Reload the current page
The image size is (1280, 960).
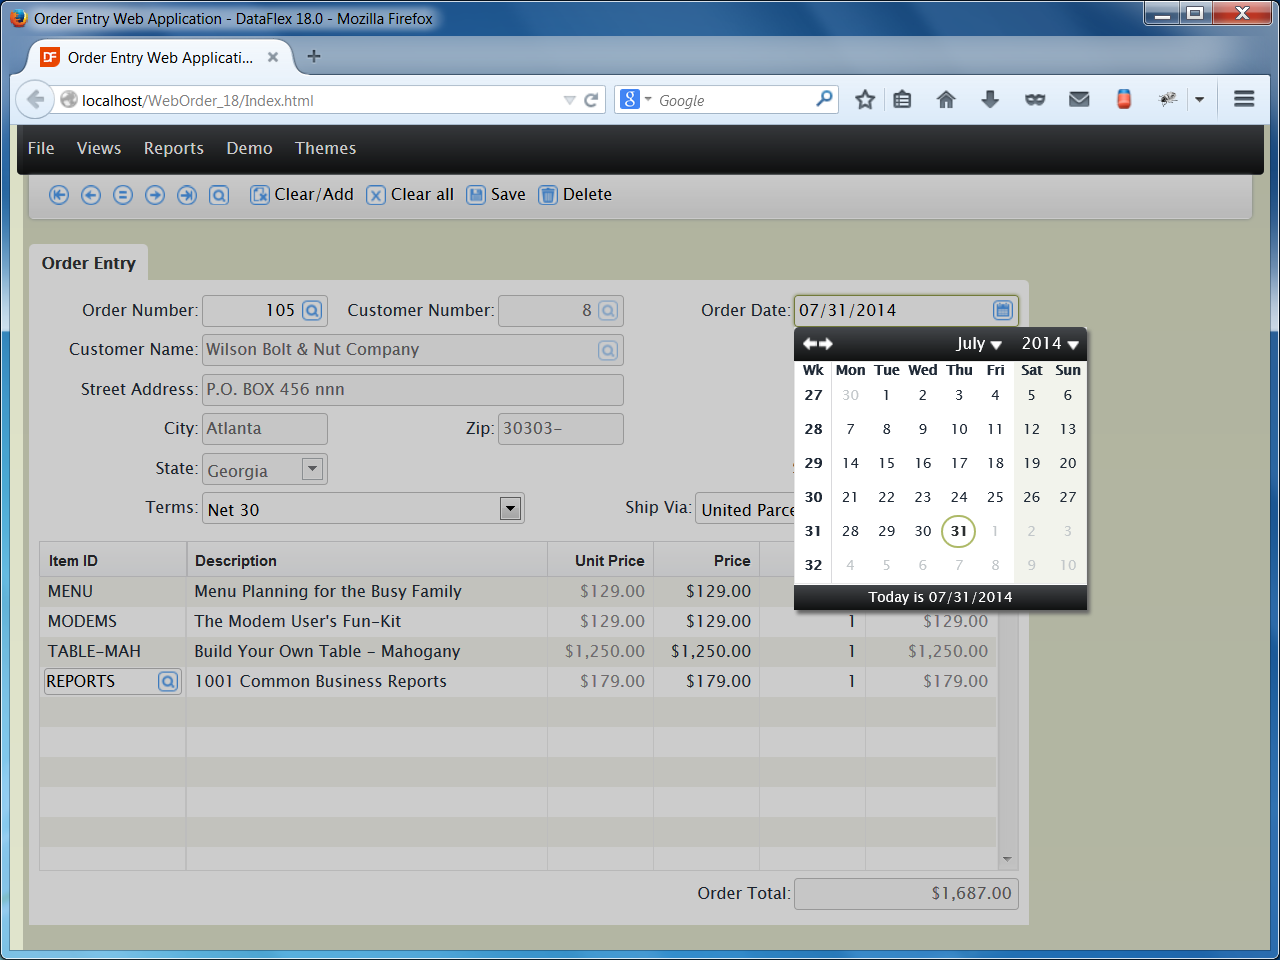pos(591,100)
